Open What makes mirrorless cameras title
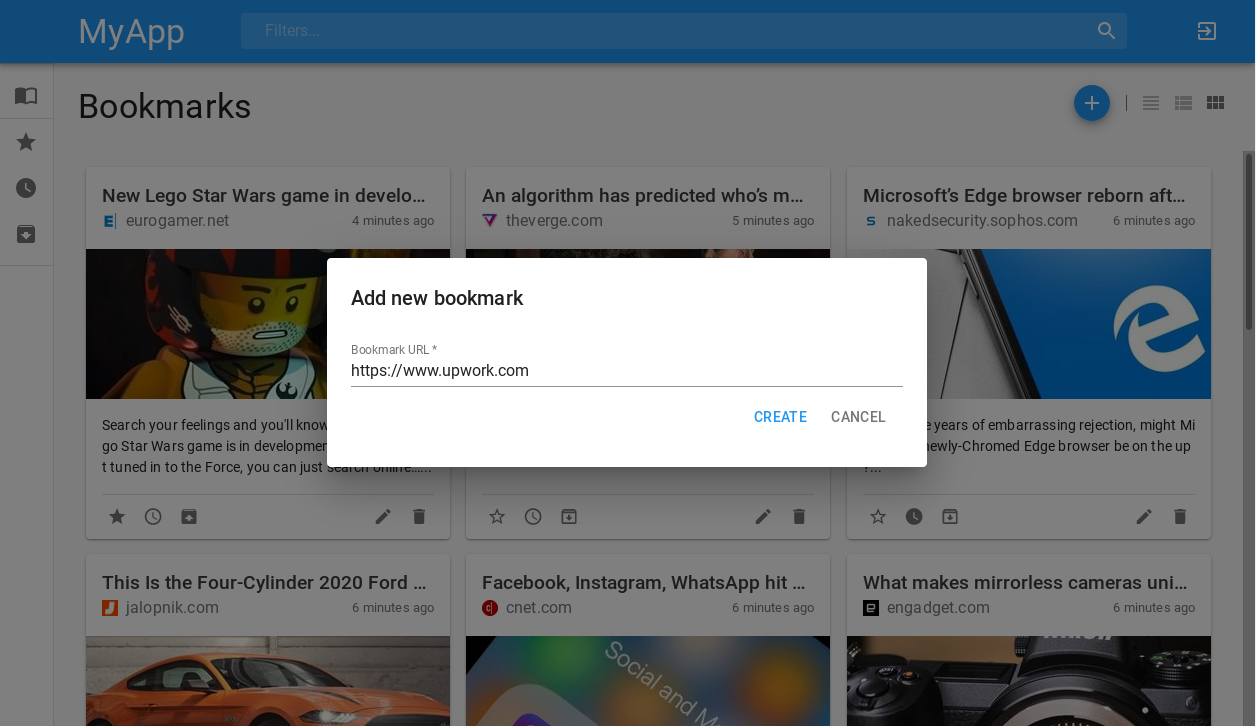The width and height of the screenshot is (1256, 726). point(1025,583)
